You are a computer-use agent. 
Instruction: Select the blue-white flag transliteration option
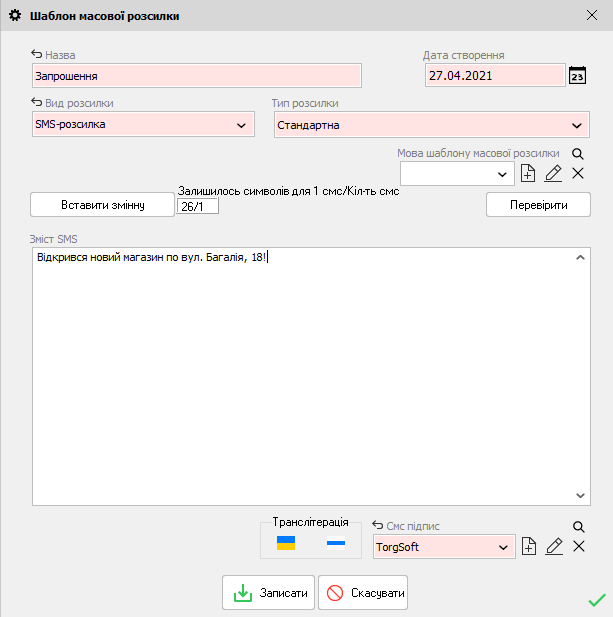coord(336,543)
